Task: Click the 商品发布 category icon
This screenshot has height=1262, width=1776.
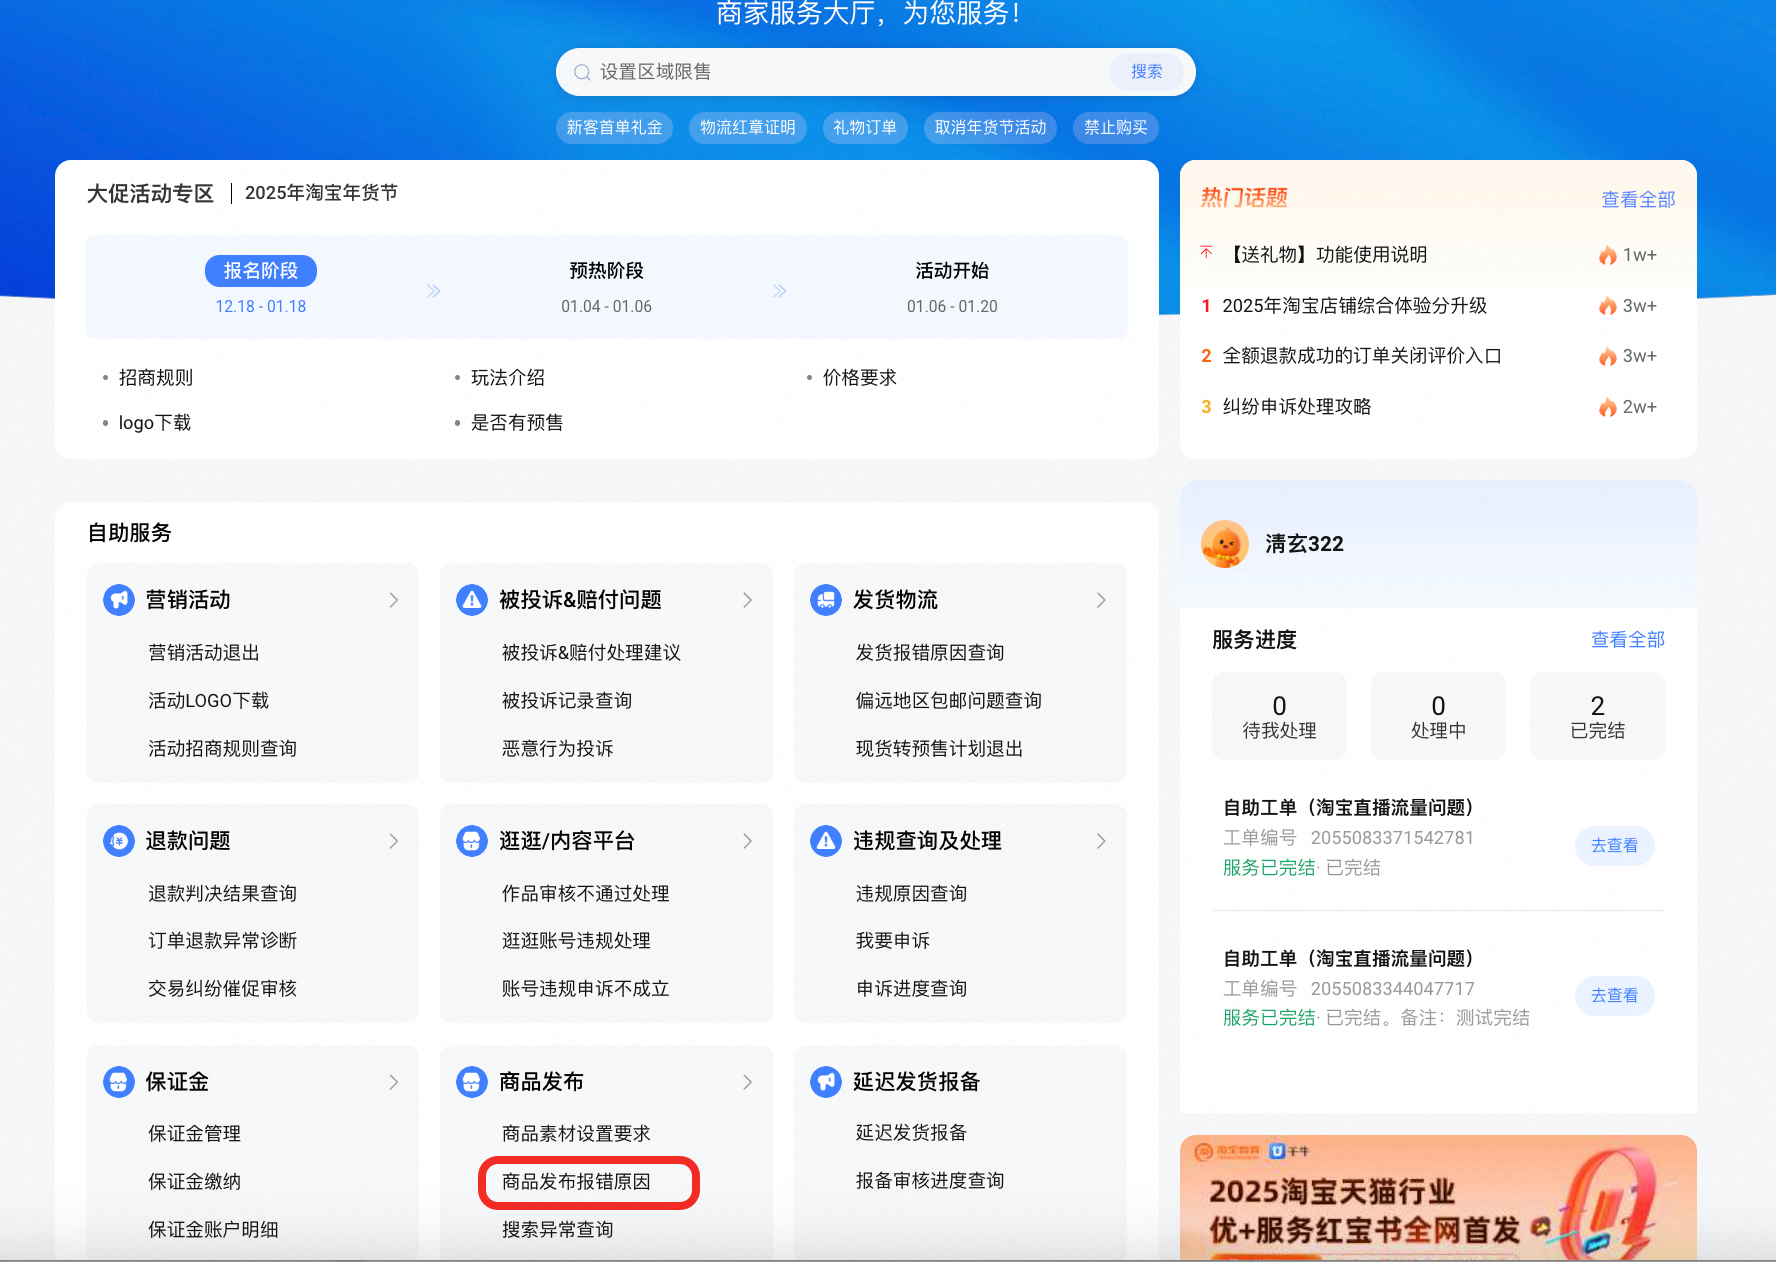Action: point(472,1082)
